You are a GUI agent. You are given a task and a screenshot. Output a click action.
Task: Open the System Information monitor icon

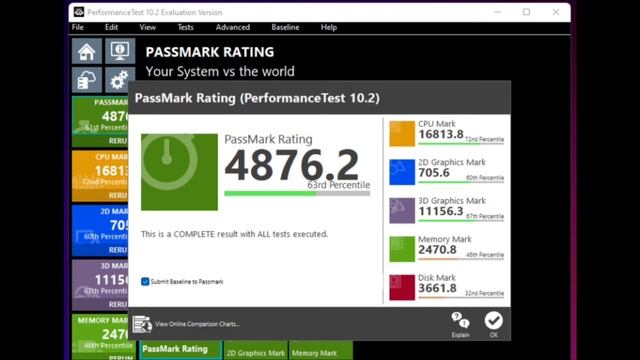click(x=120, y=51)
